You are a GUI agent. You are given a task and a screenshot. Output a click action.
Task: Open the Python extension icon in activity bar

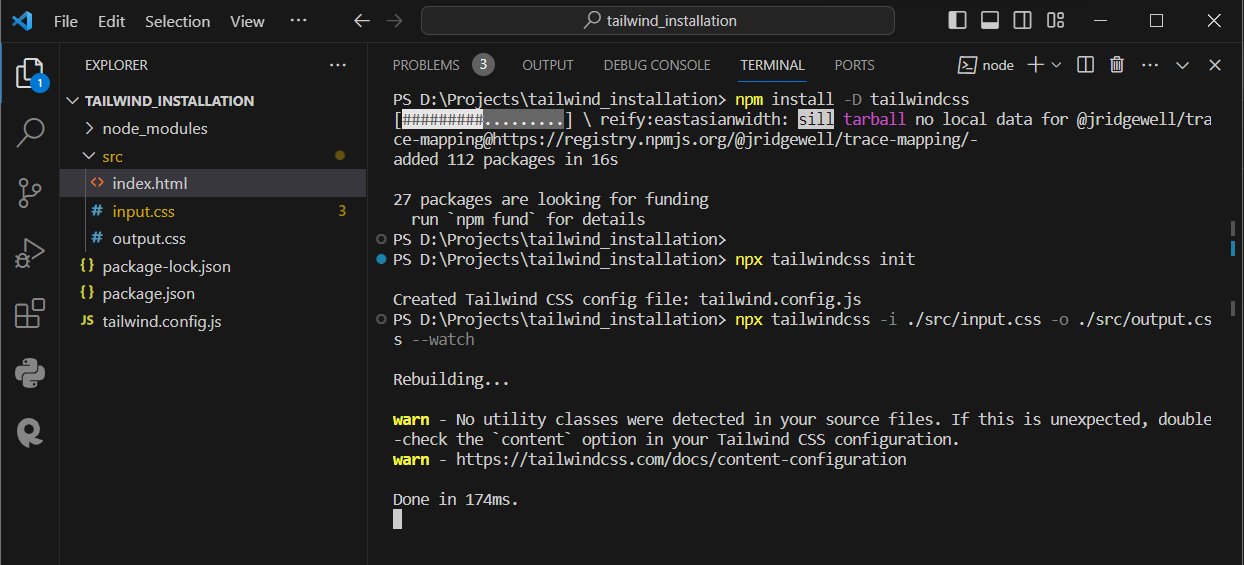pyautogui.click(x=30, y=374)
